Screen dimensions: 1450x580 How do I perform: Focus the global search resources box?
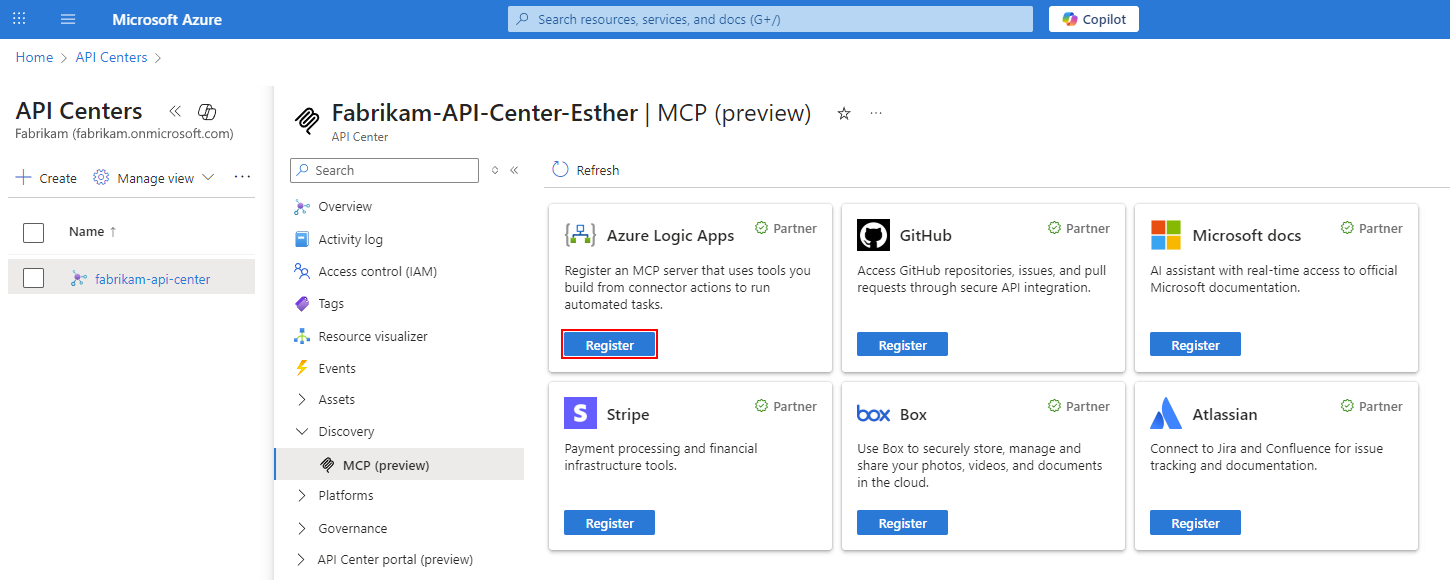770,19
